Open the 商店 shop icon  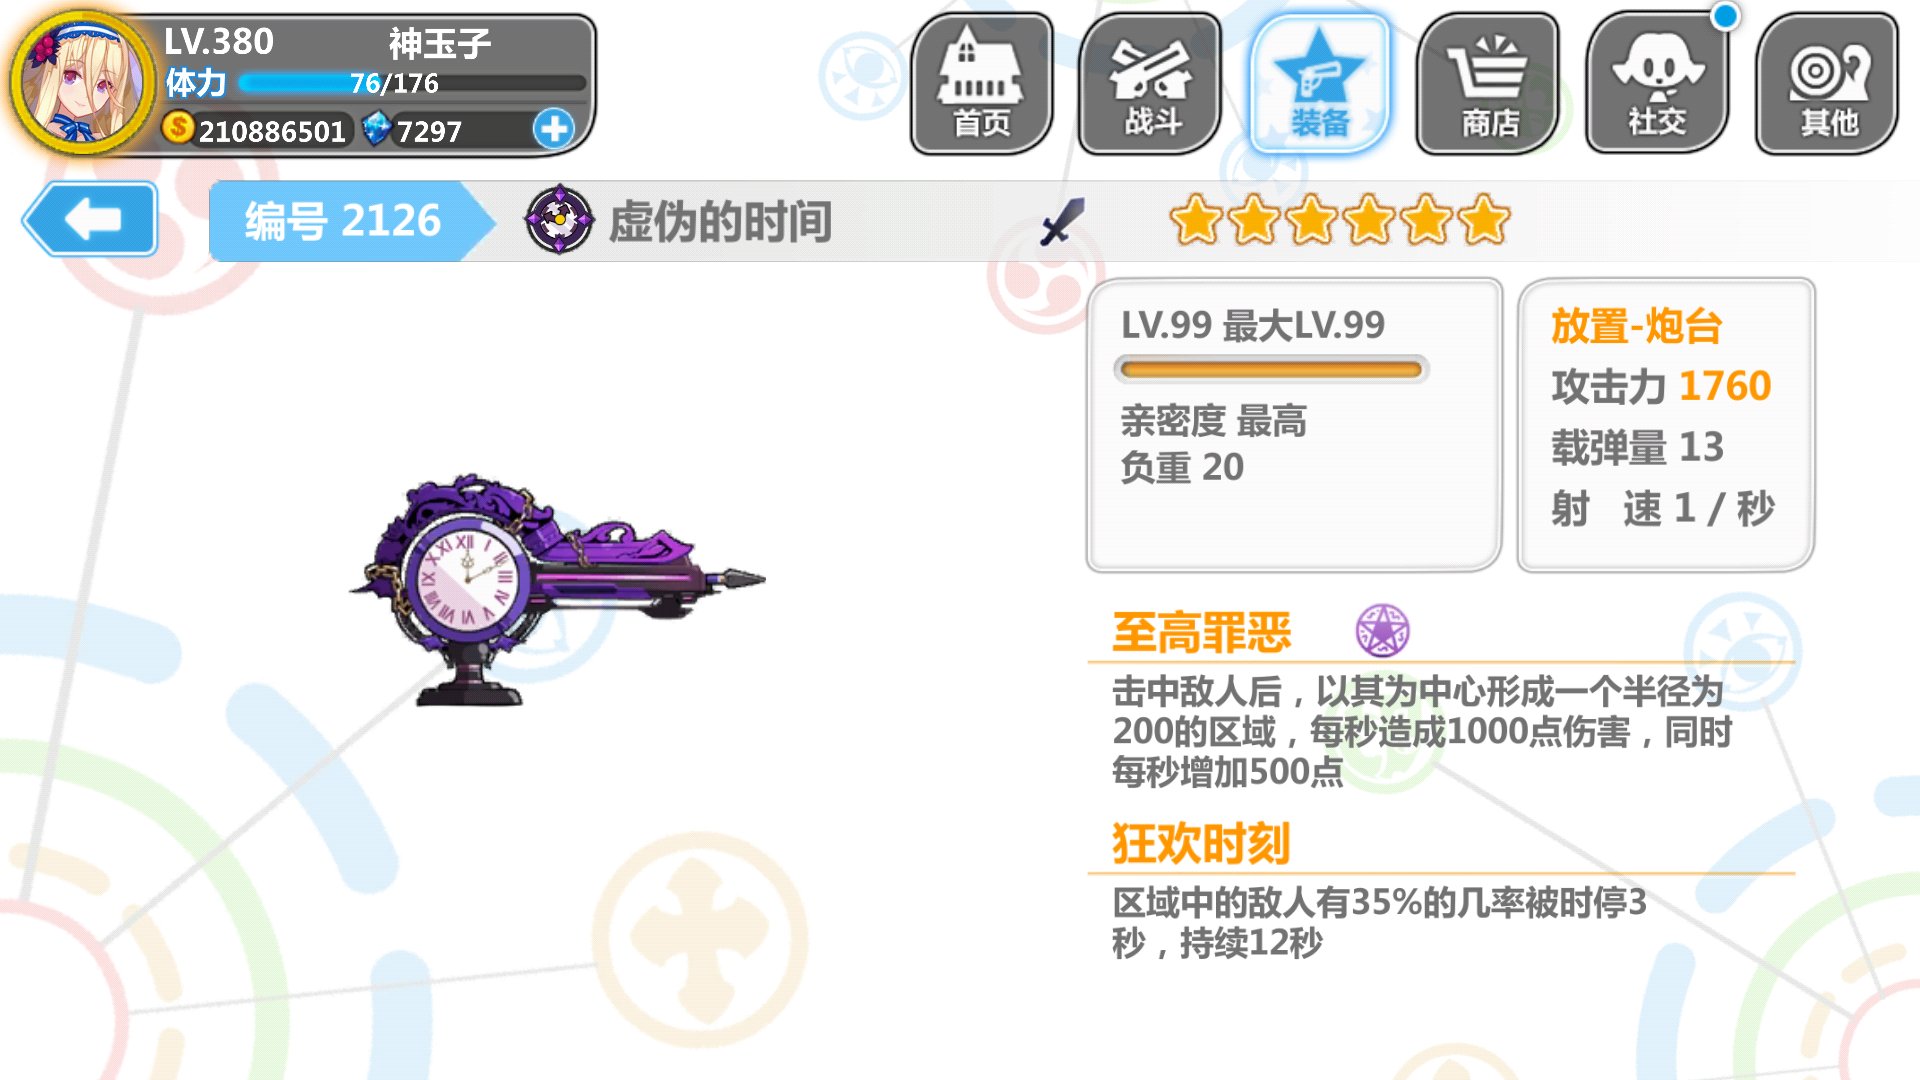1489,84
